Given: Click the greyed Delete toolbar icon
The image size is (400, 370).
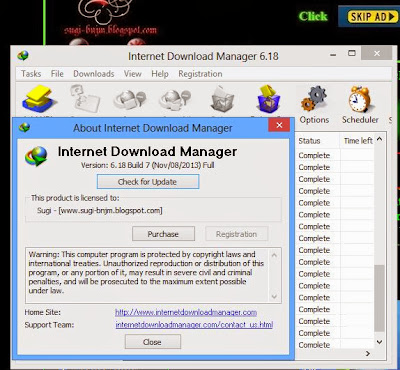Looking at the screenshot, I should click(x=223, y=99).
